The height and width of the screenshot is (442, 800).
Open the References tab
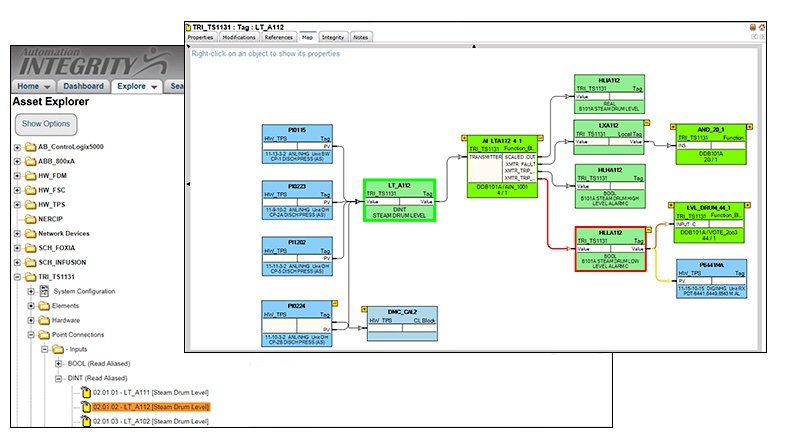tap(279, 37)
